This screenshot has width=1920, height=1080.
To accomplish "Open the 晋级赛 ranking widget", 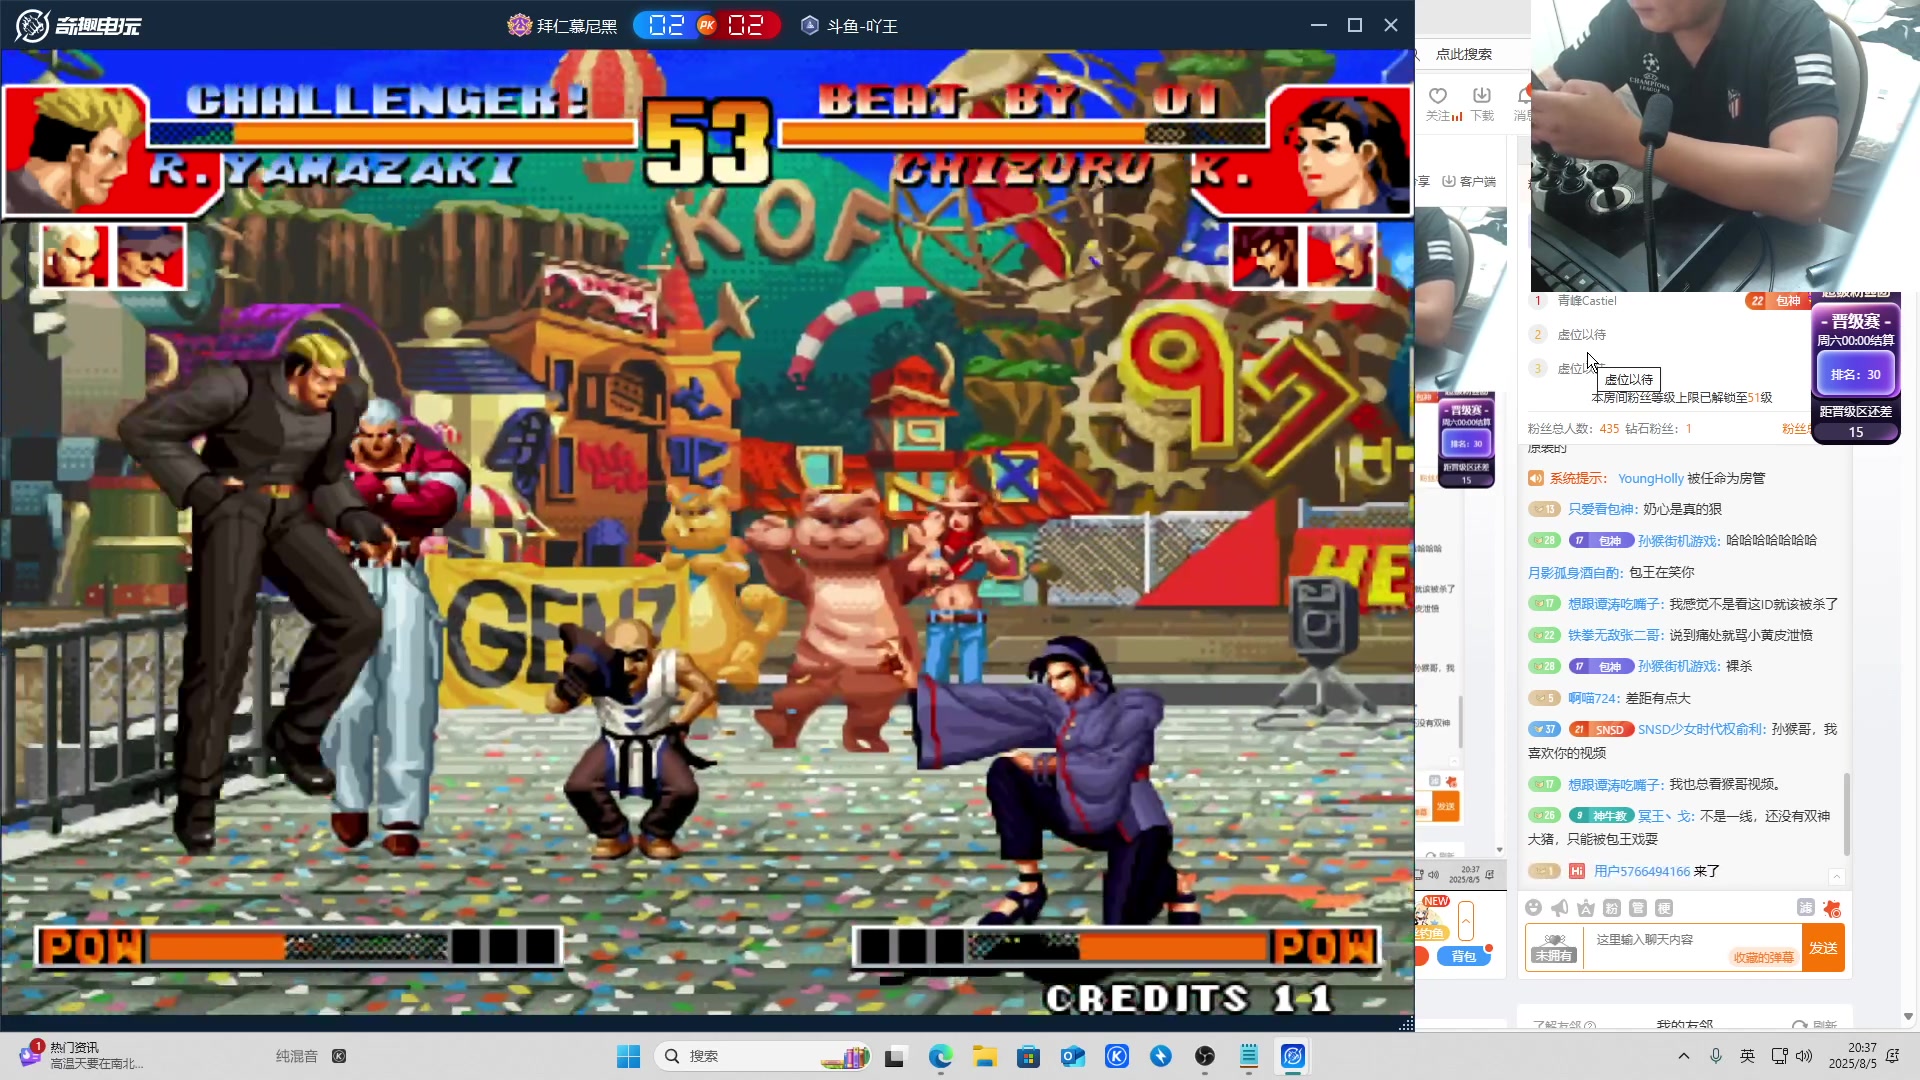I will pos(1856,368).
